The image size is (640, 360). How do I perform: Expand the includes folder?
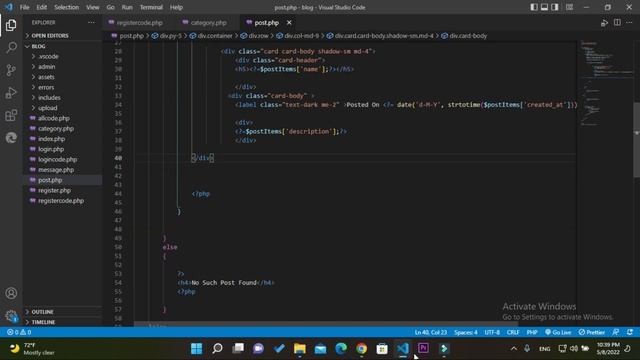62,98
